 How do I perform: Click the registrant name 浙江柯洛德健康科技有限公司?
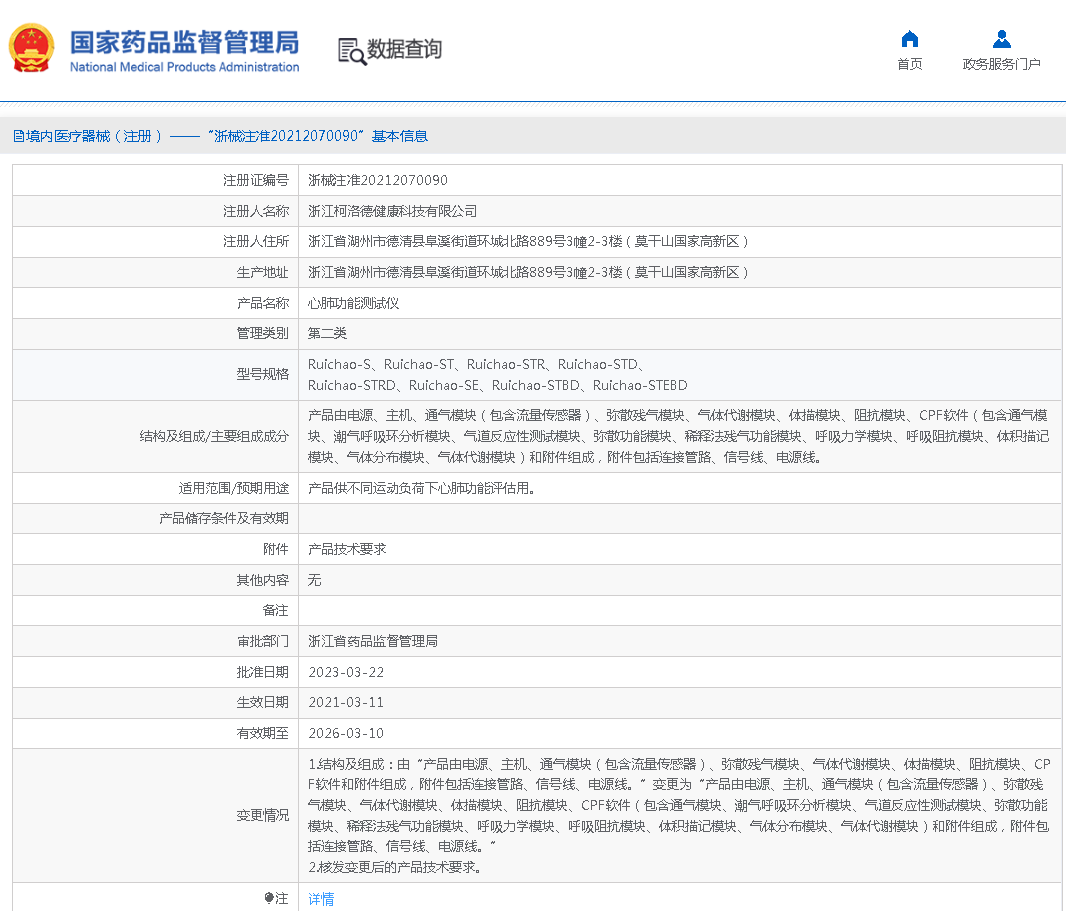pos(392,211)
